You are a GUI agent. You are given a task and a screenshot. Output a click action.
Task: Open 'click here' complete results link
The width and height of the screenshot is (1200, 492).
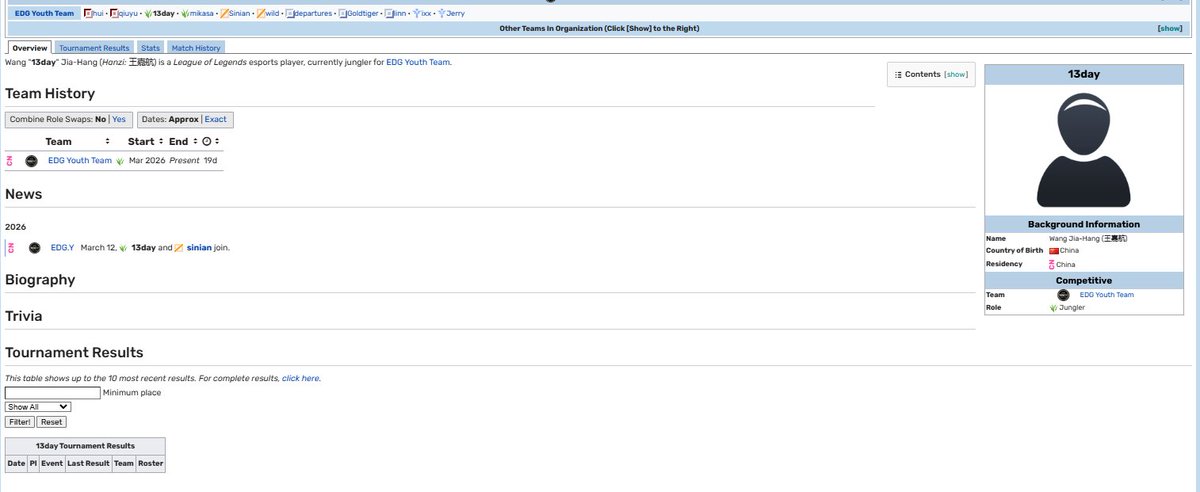[301, 379]
